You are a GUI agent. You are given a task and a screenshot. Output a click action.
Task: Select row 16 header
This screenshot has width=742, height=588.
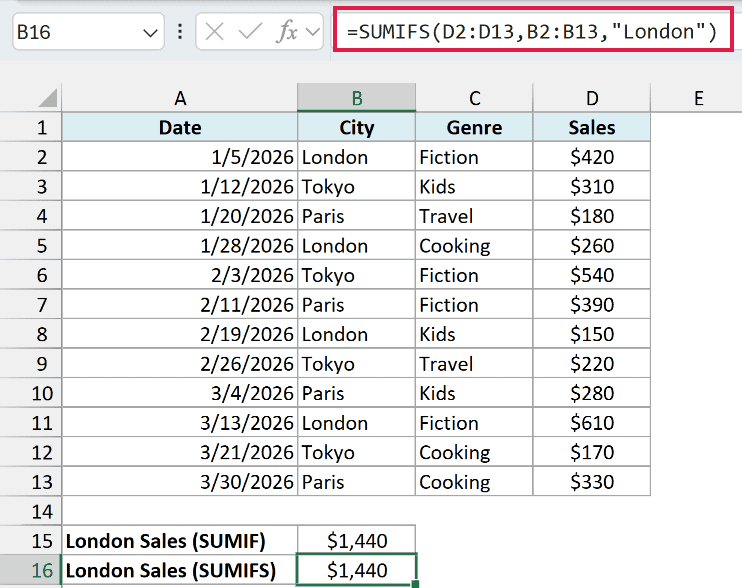point(31,570)
